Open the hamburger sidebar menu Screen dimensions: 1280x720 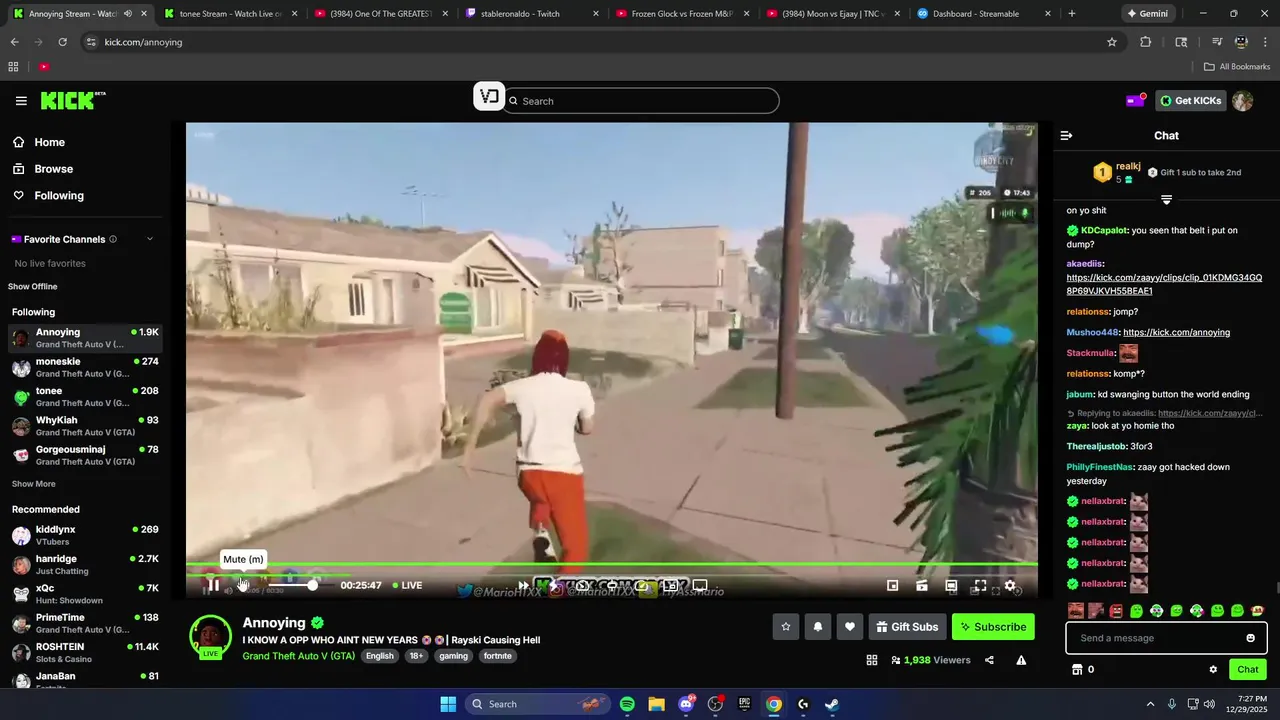pyautogui.click(x=21, y=100)
